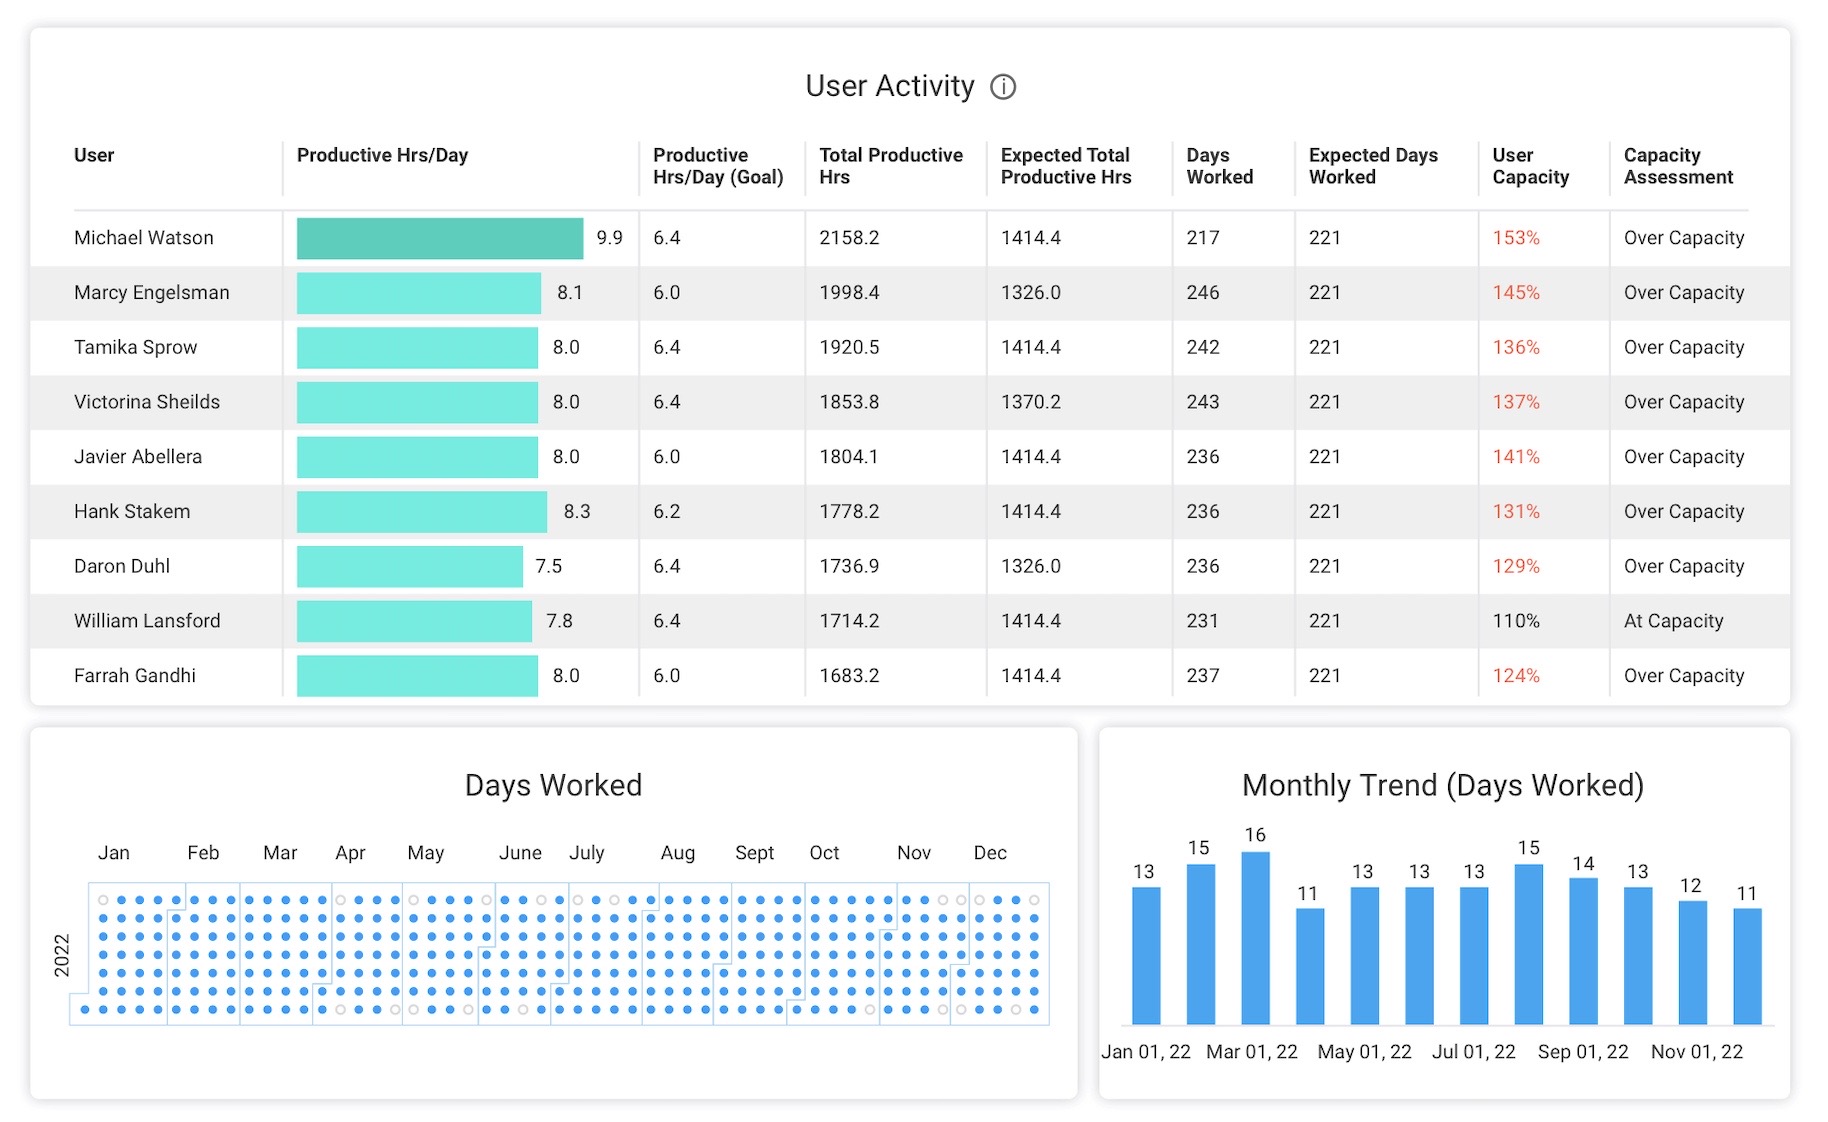This screenshot has height=1122, width=1828.
Task: Click Daron Duhl's 7.5 productive hours bar
Action: [409, 567]
